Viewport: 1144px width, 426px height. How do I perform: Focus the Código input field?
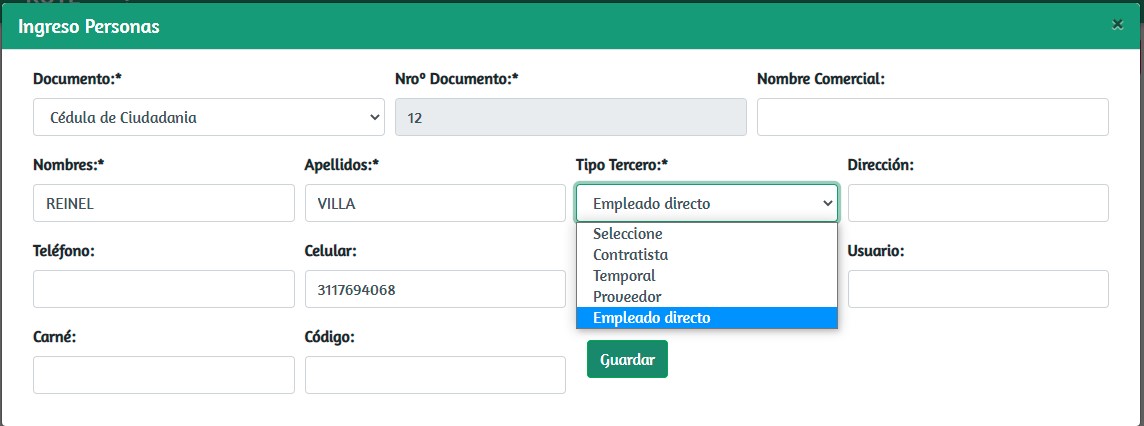(435, 375)
